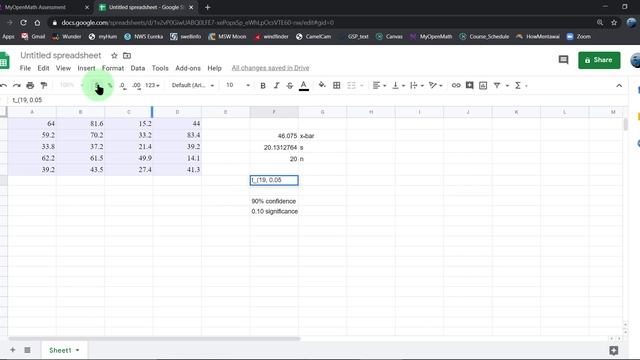The image size is (640, 360).
Task: Increase decimal places
Action: [x=136, y=85]
